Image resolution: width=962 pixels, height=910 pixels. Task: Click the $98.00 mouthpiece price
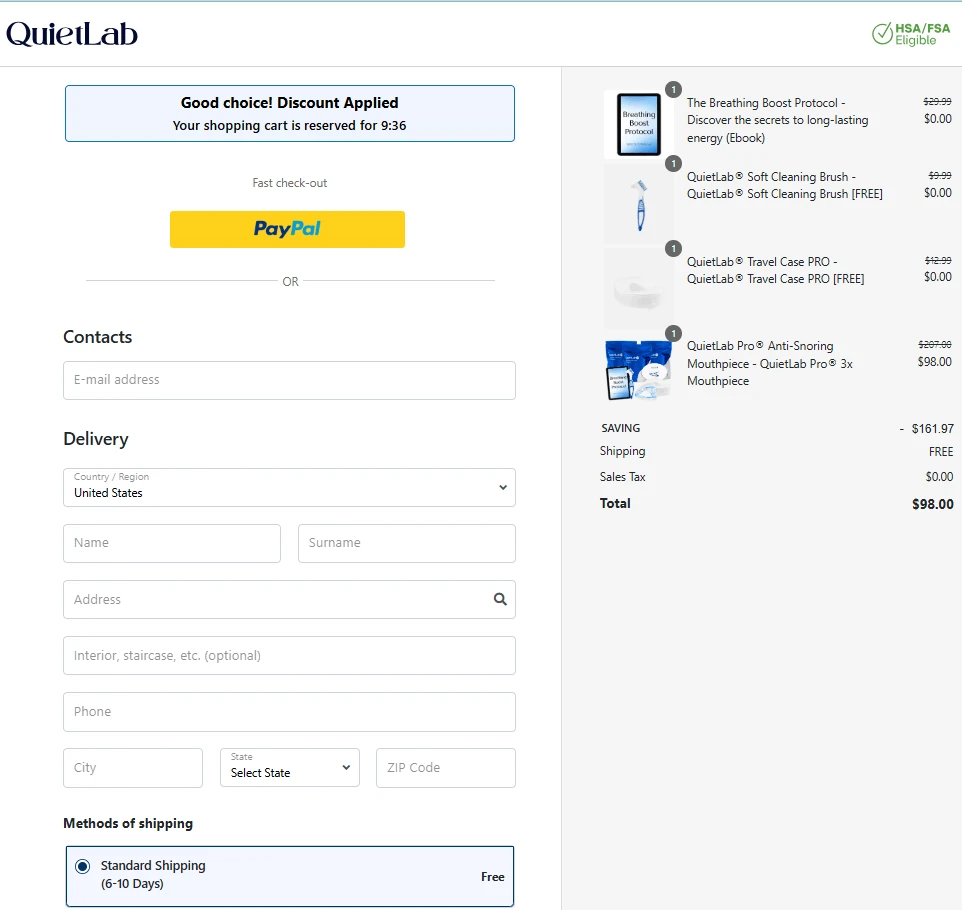pos(934,362)
